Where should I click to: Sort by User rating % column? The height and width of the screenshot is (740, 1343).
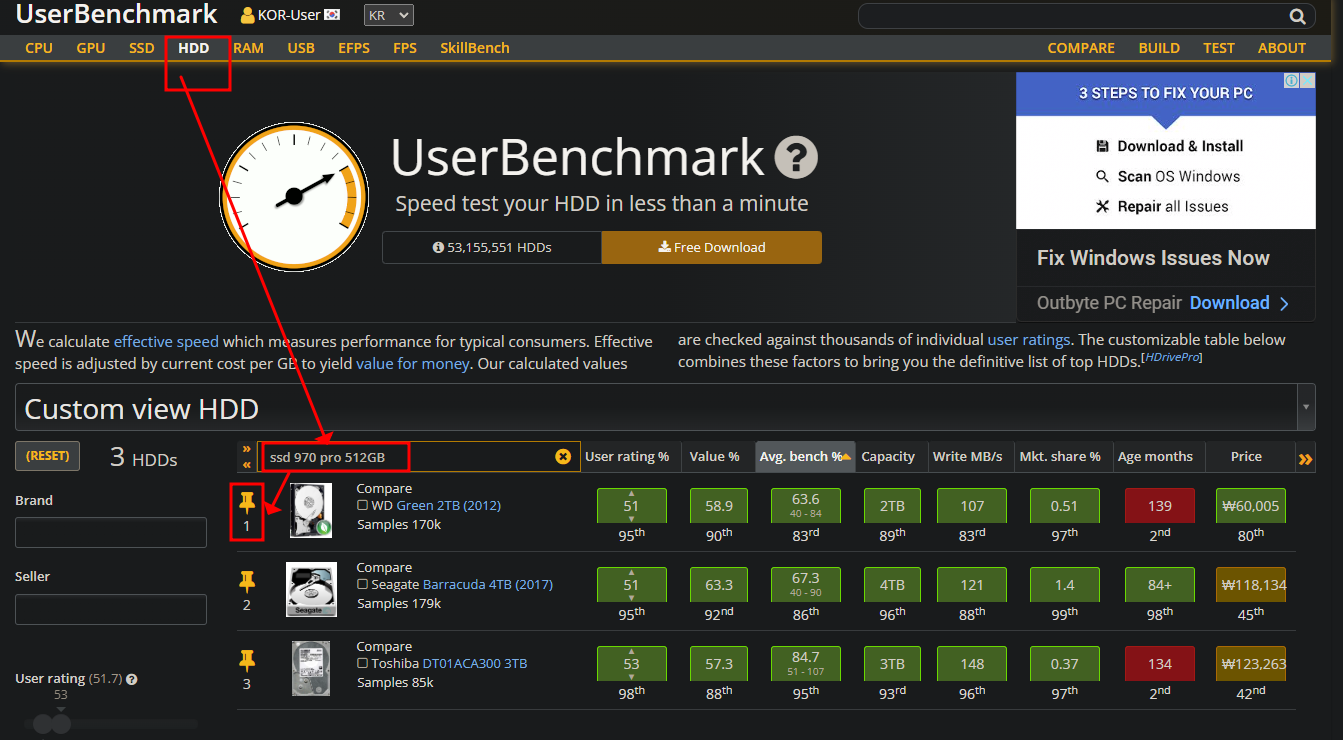point(627,457)
